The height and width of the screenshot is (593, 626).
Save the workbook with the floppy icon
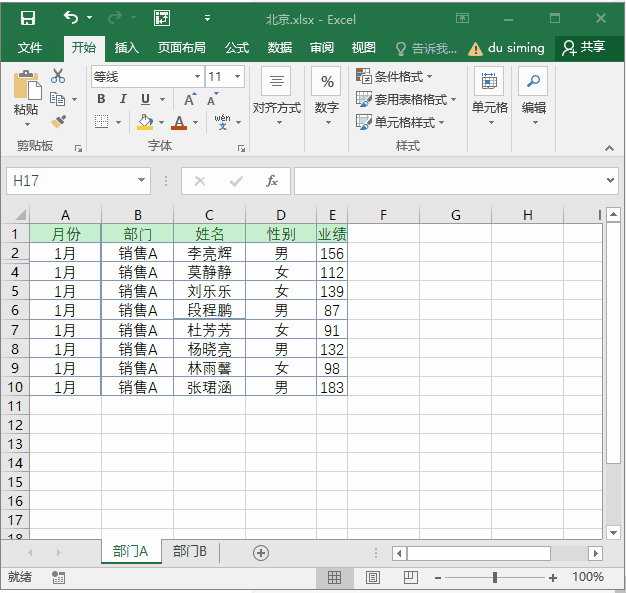(x=28, y=18)
